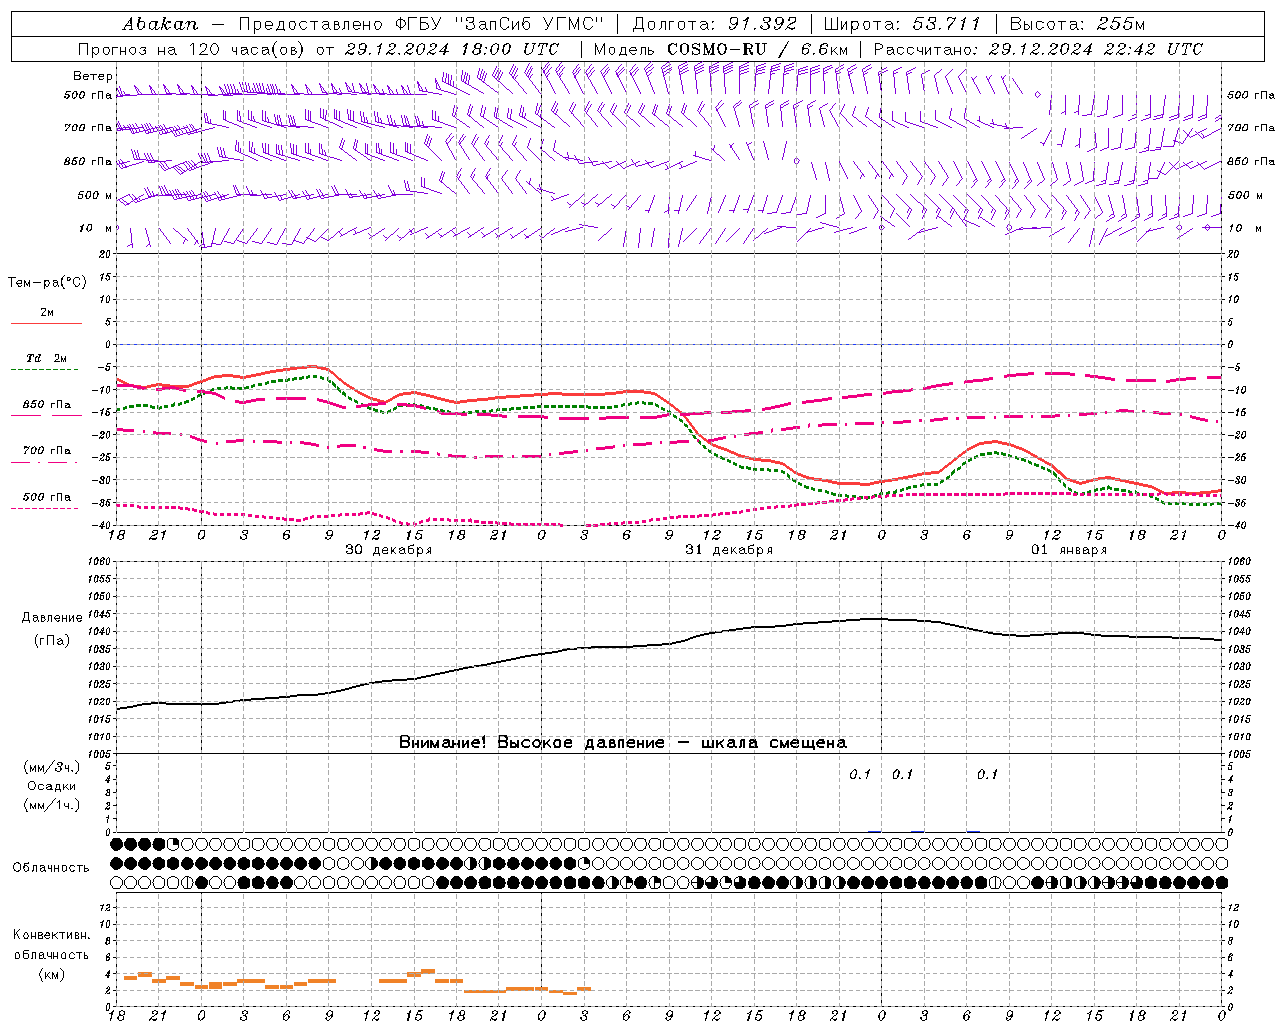
Task: Click the "Долгота: 91.392" header field
Action: tap(715, 24)
